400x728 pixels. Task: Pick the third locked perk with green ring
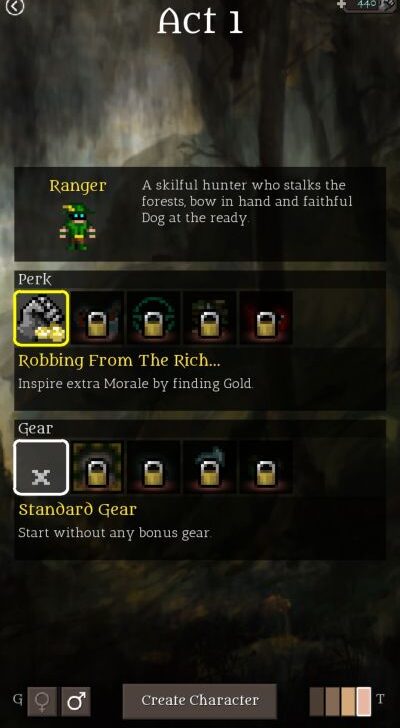[154, 318]
